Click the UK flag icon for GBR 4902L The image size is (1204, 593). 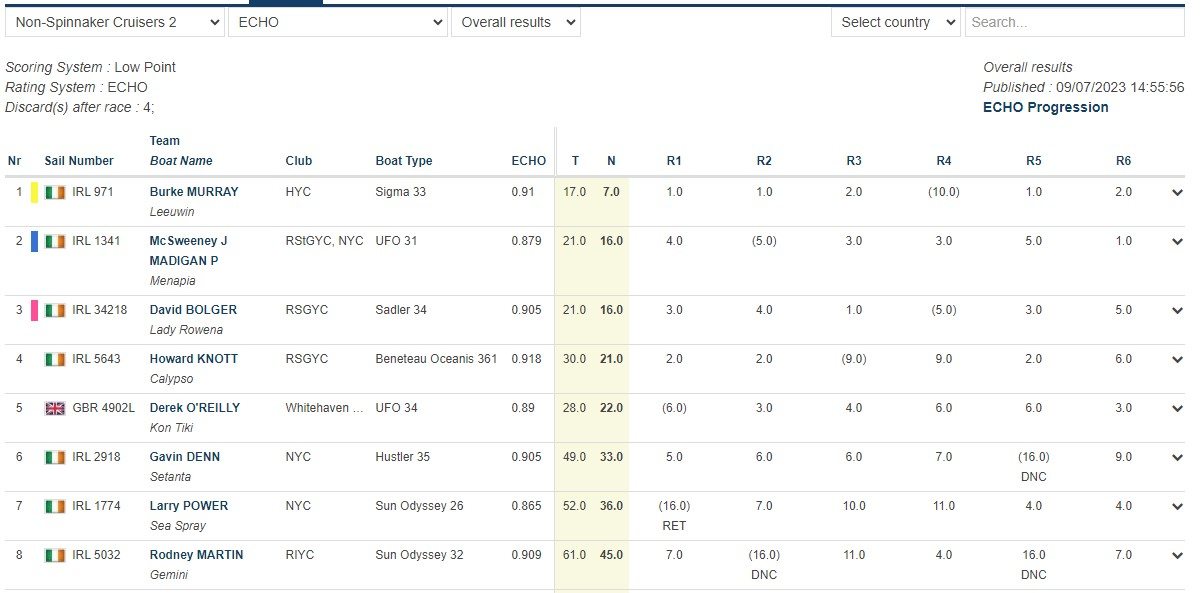pyautogui.click(x=55, y=408)
